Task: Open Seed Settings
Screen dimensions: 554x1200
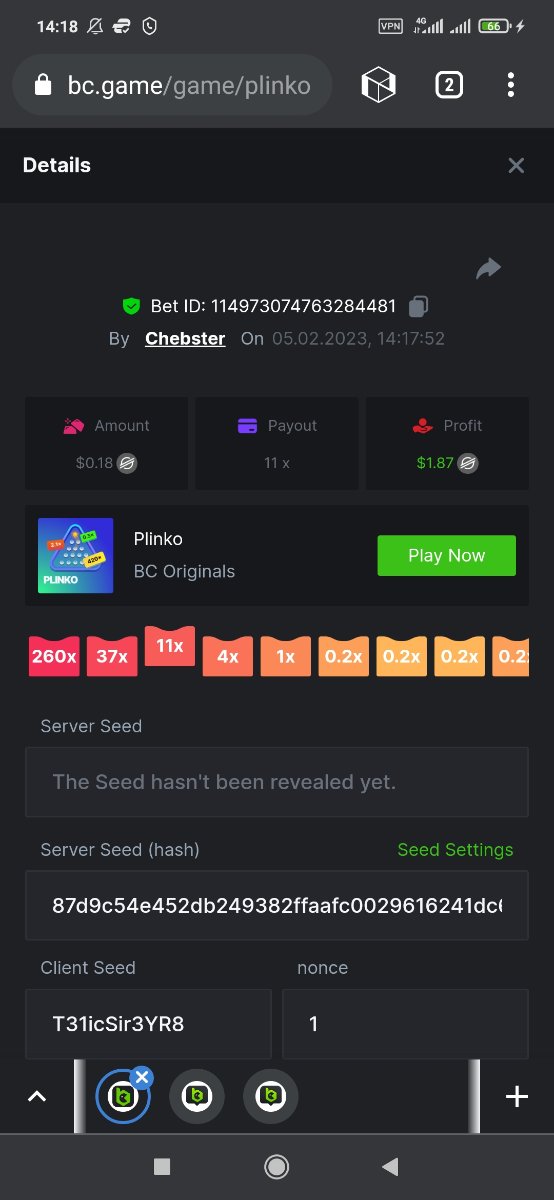Action: coord(455,849)
